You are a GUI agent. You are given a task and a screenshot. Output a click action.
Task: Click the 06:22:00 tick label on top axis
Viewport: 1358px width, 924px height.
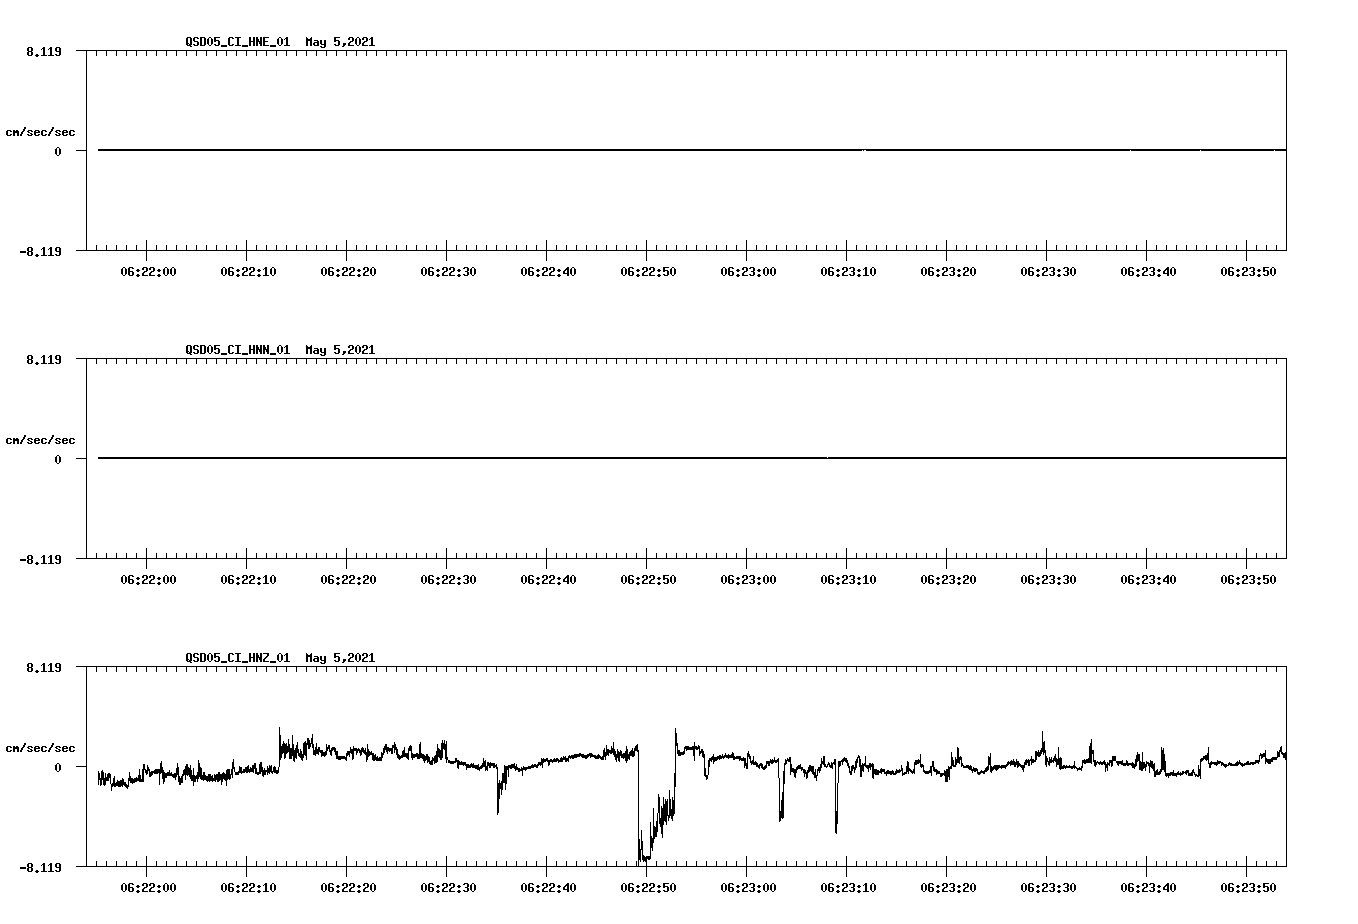[x=147, y=270]
